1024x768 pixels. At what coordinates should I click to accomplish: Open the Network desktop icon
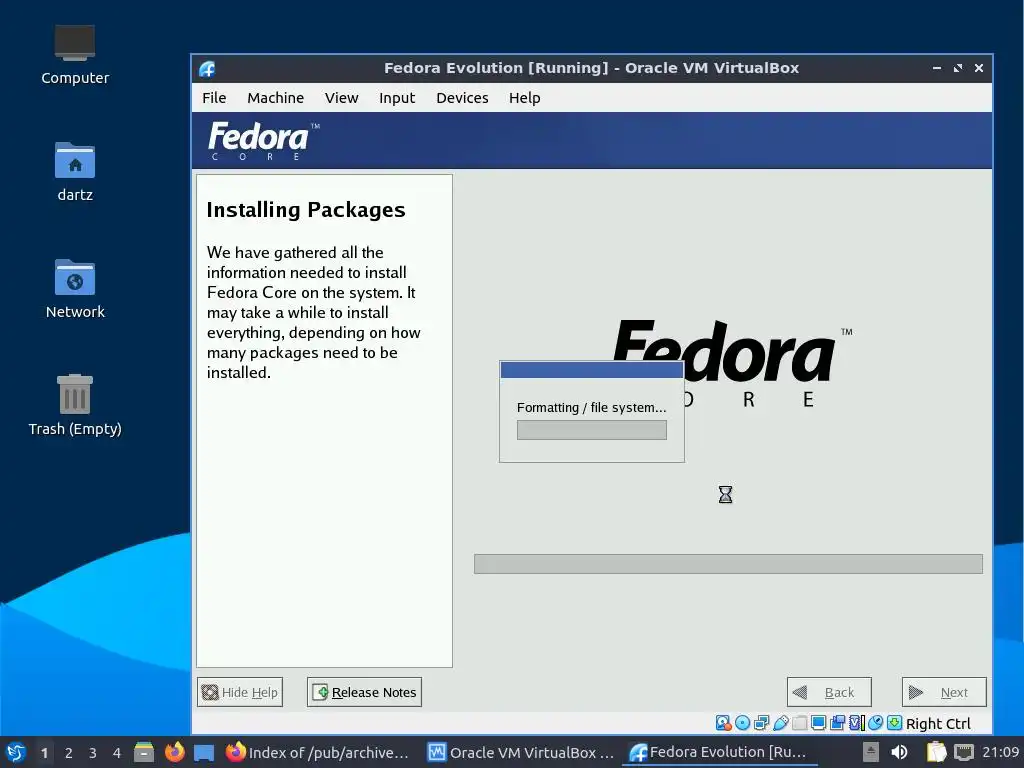pyautogui.click(x=75, y=289)
